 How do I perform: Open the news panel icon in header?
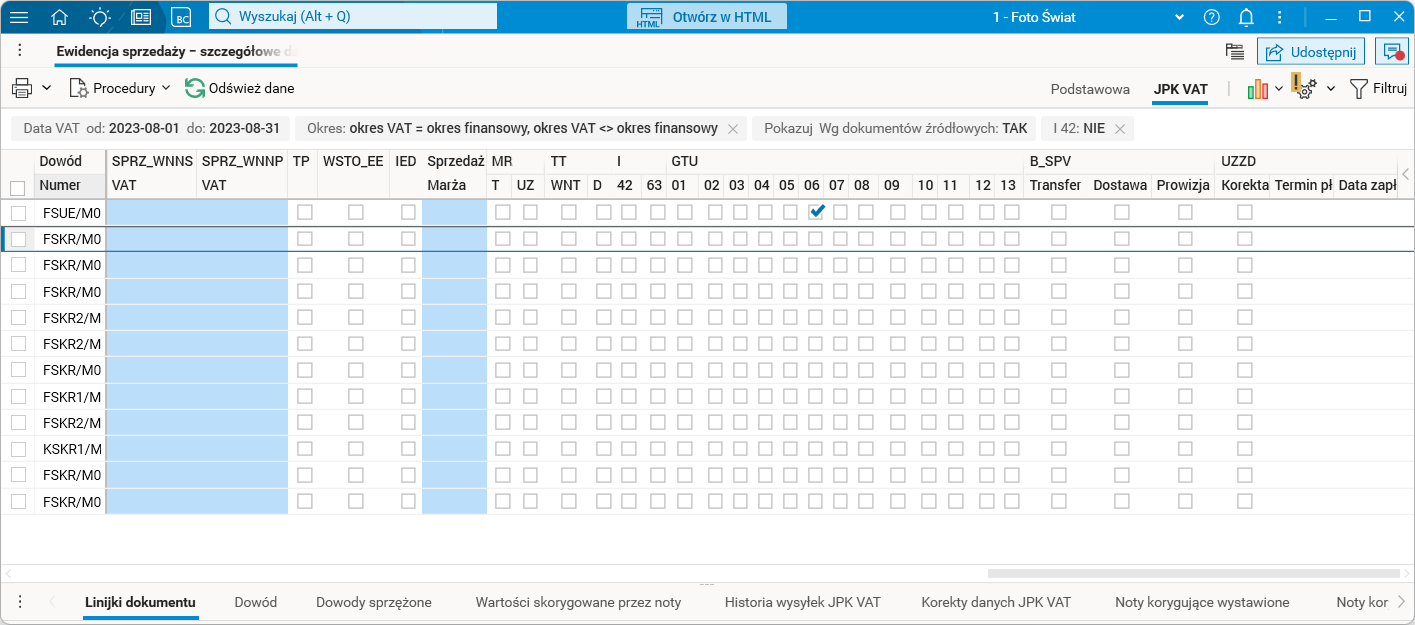[x=141, y=17]
